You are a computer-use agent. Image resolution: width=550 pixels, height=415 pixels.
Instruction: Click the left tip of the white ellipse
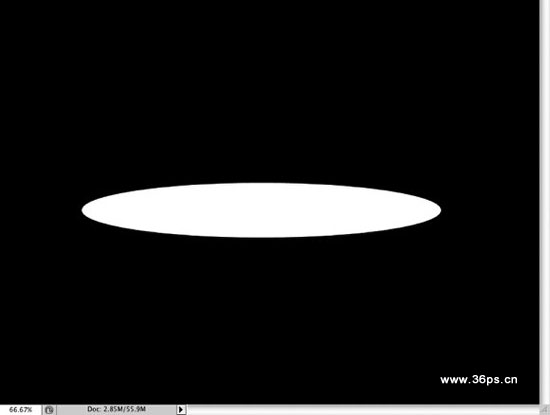[x=83, y=210]
